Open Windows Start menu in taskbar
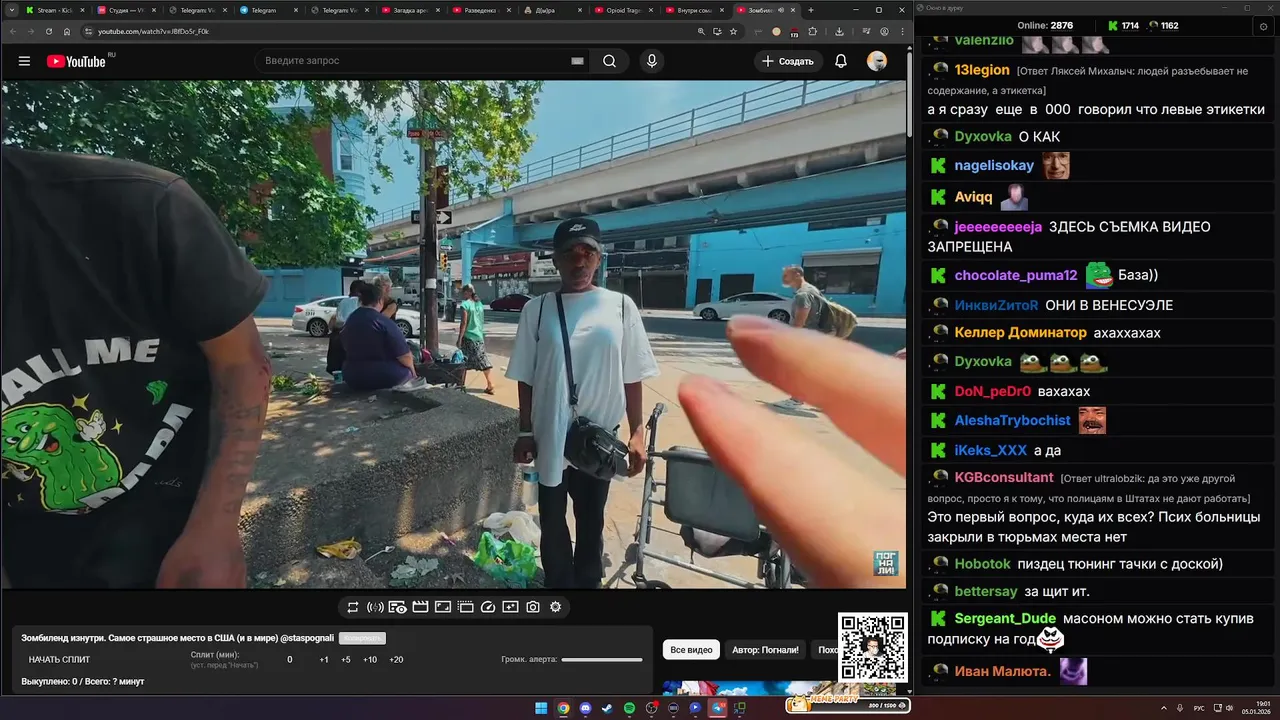Screen dimensions: 1280x720 [541, 708]
